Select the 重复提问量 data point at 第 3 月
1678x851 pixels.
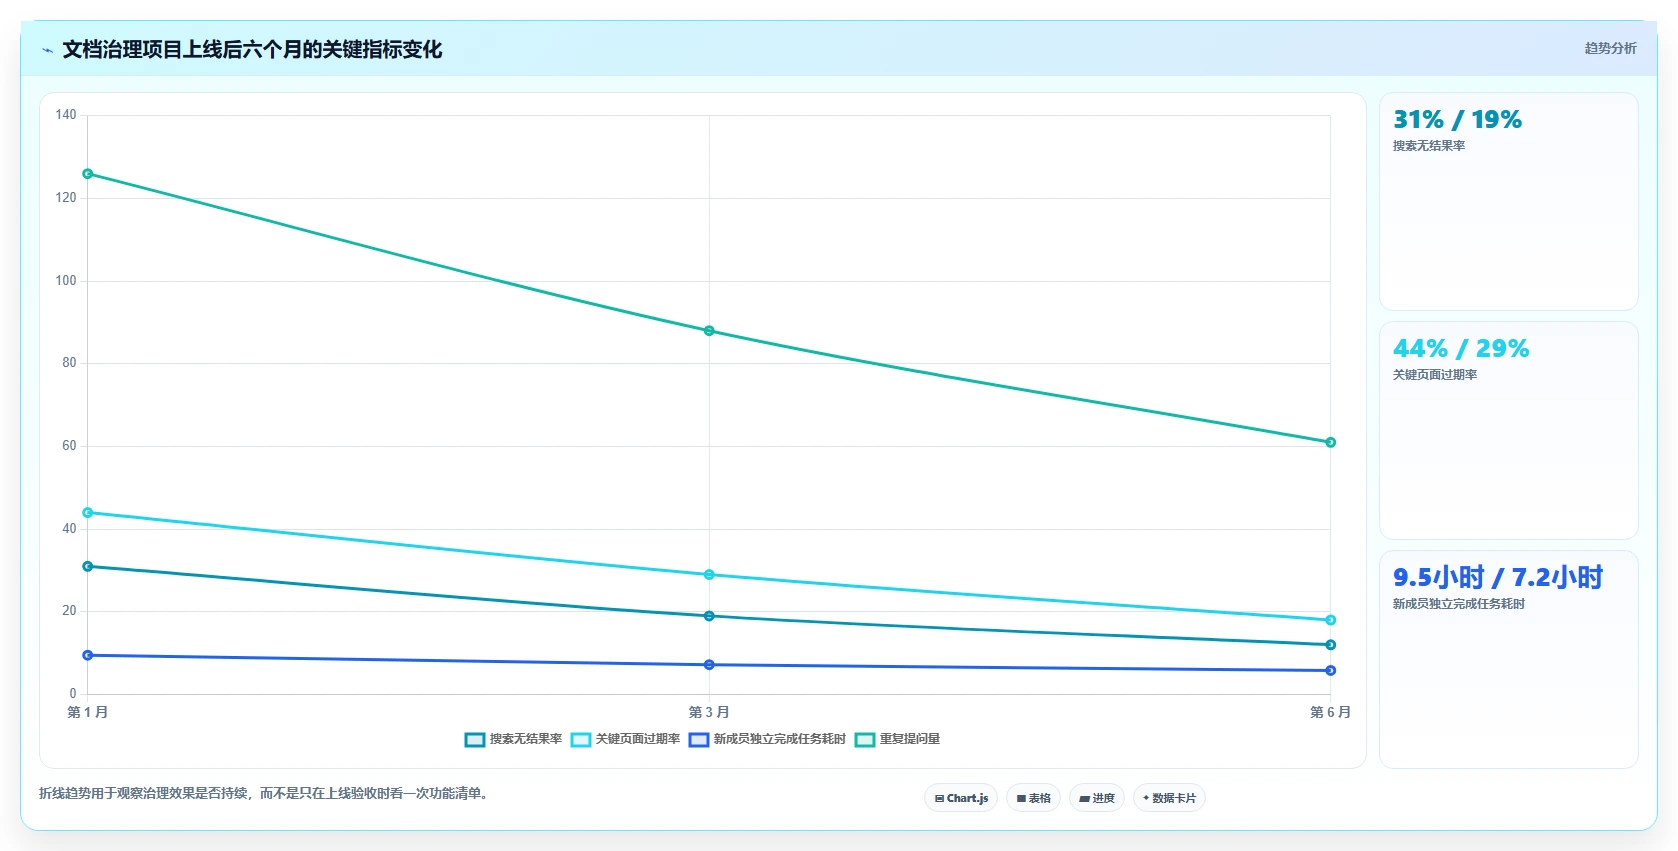coord(709,331)
